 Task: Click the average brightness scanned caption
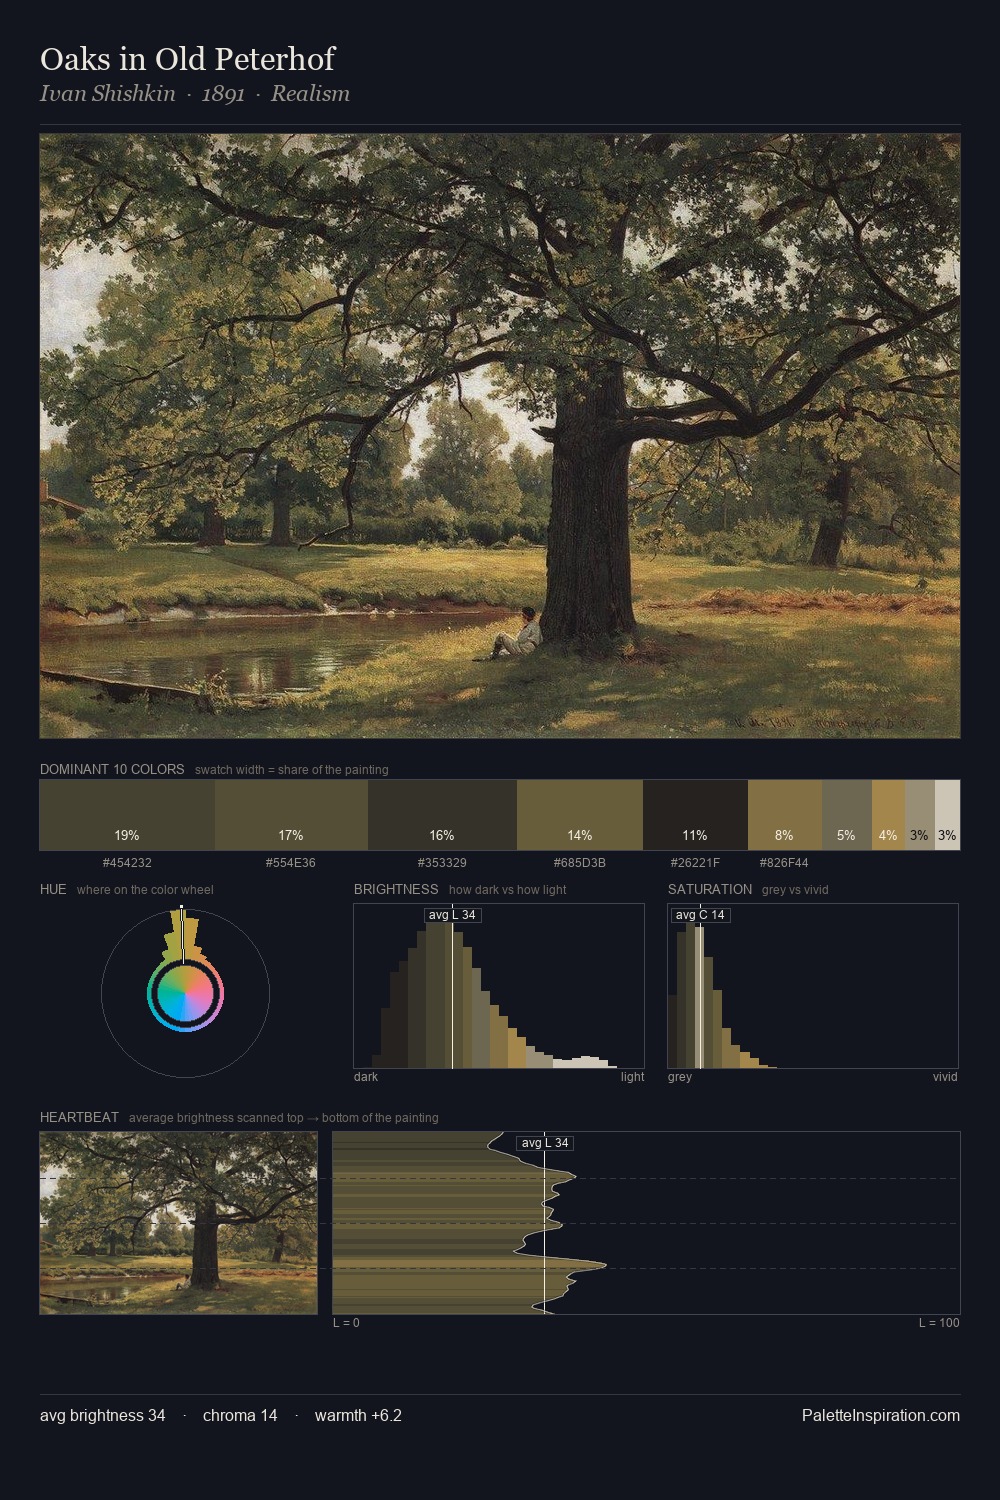point(284,1118)
